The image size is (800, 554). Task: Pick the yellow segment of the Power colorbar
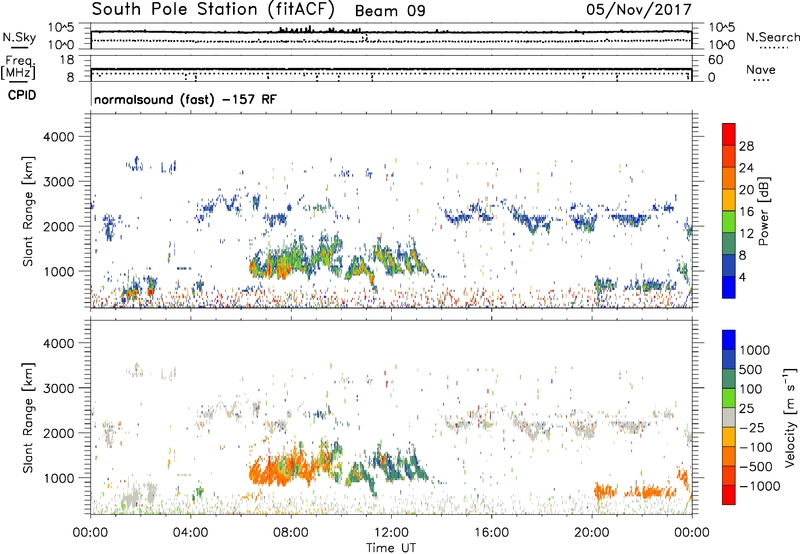pyautogui.click(x=729, y=200)
